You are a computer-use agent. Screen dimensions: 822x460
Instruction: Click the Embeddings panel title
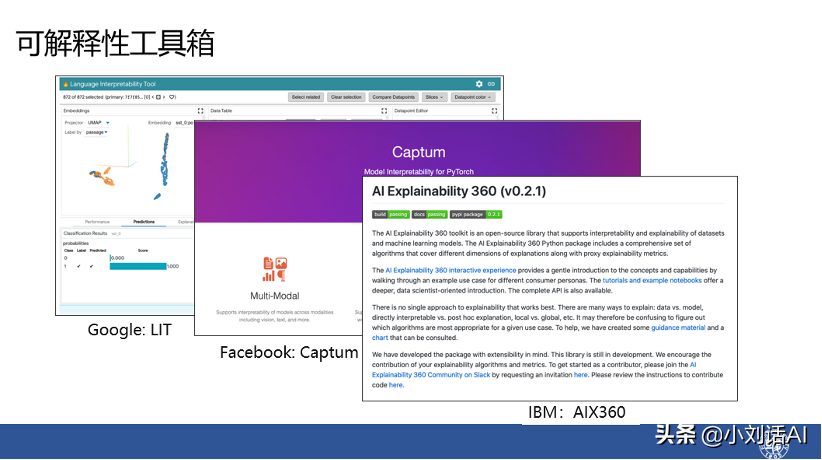[x=77, y=111]
